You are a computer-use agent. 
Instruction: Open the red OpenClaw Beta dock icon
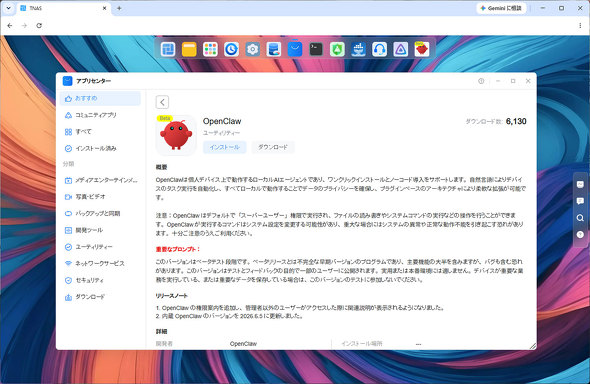(x=422, y=49)
